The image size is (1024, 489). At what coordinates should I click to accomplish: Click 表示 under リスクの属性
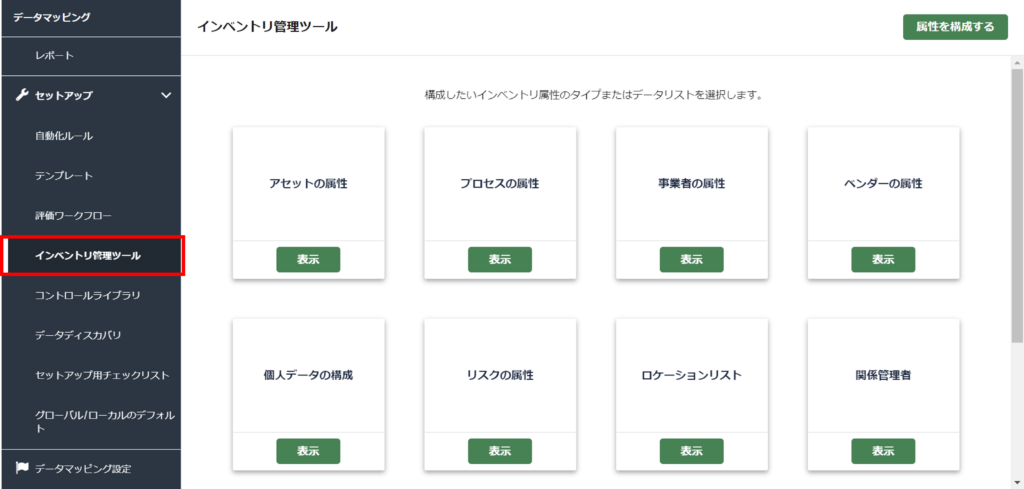tap(500, 451)
